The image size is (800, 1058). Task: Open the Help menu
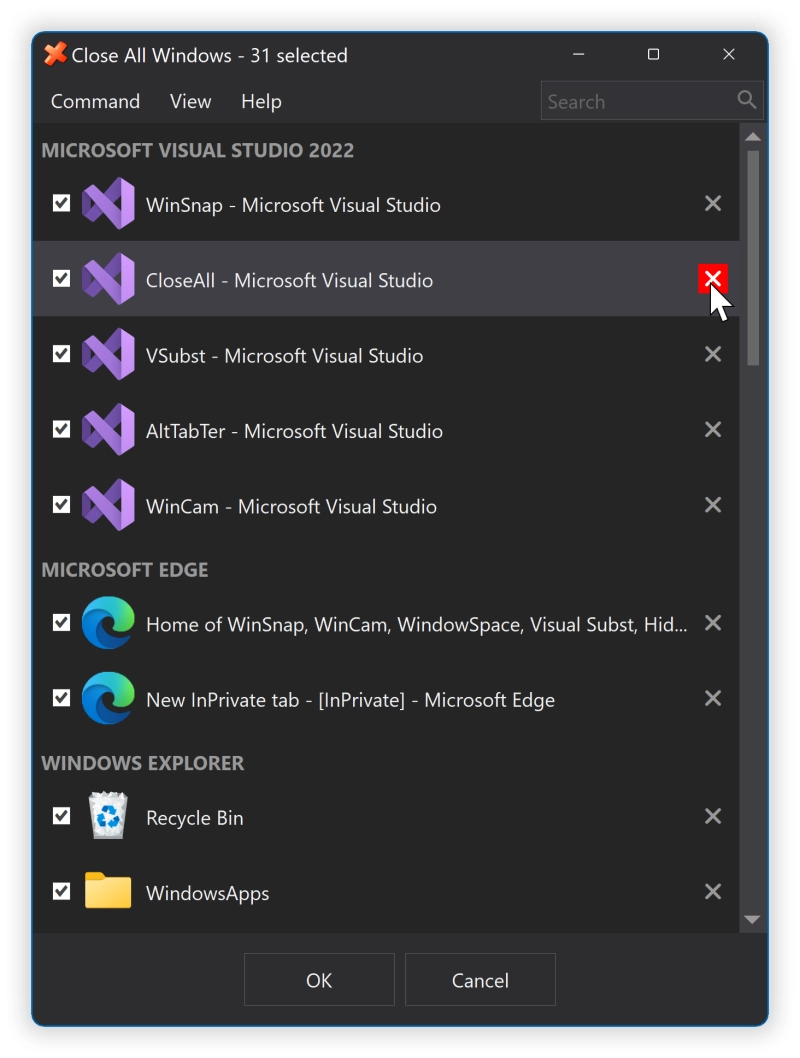261,101
